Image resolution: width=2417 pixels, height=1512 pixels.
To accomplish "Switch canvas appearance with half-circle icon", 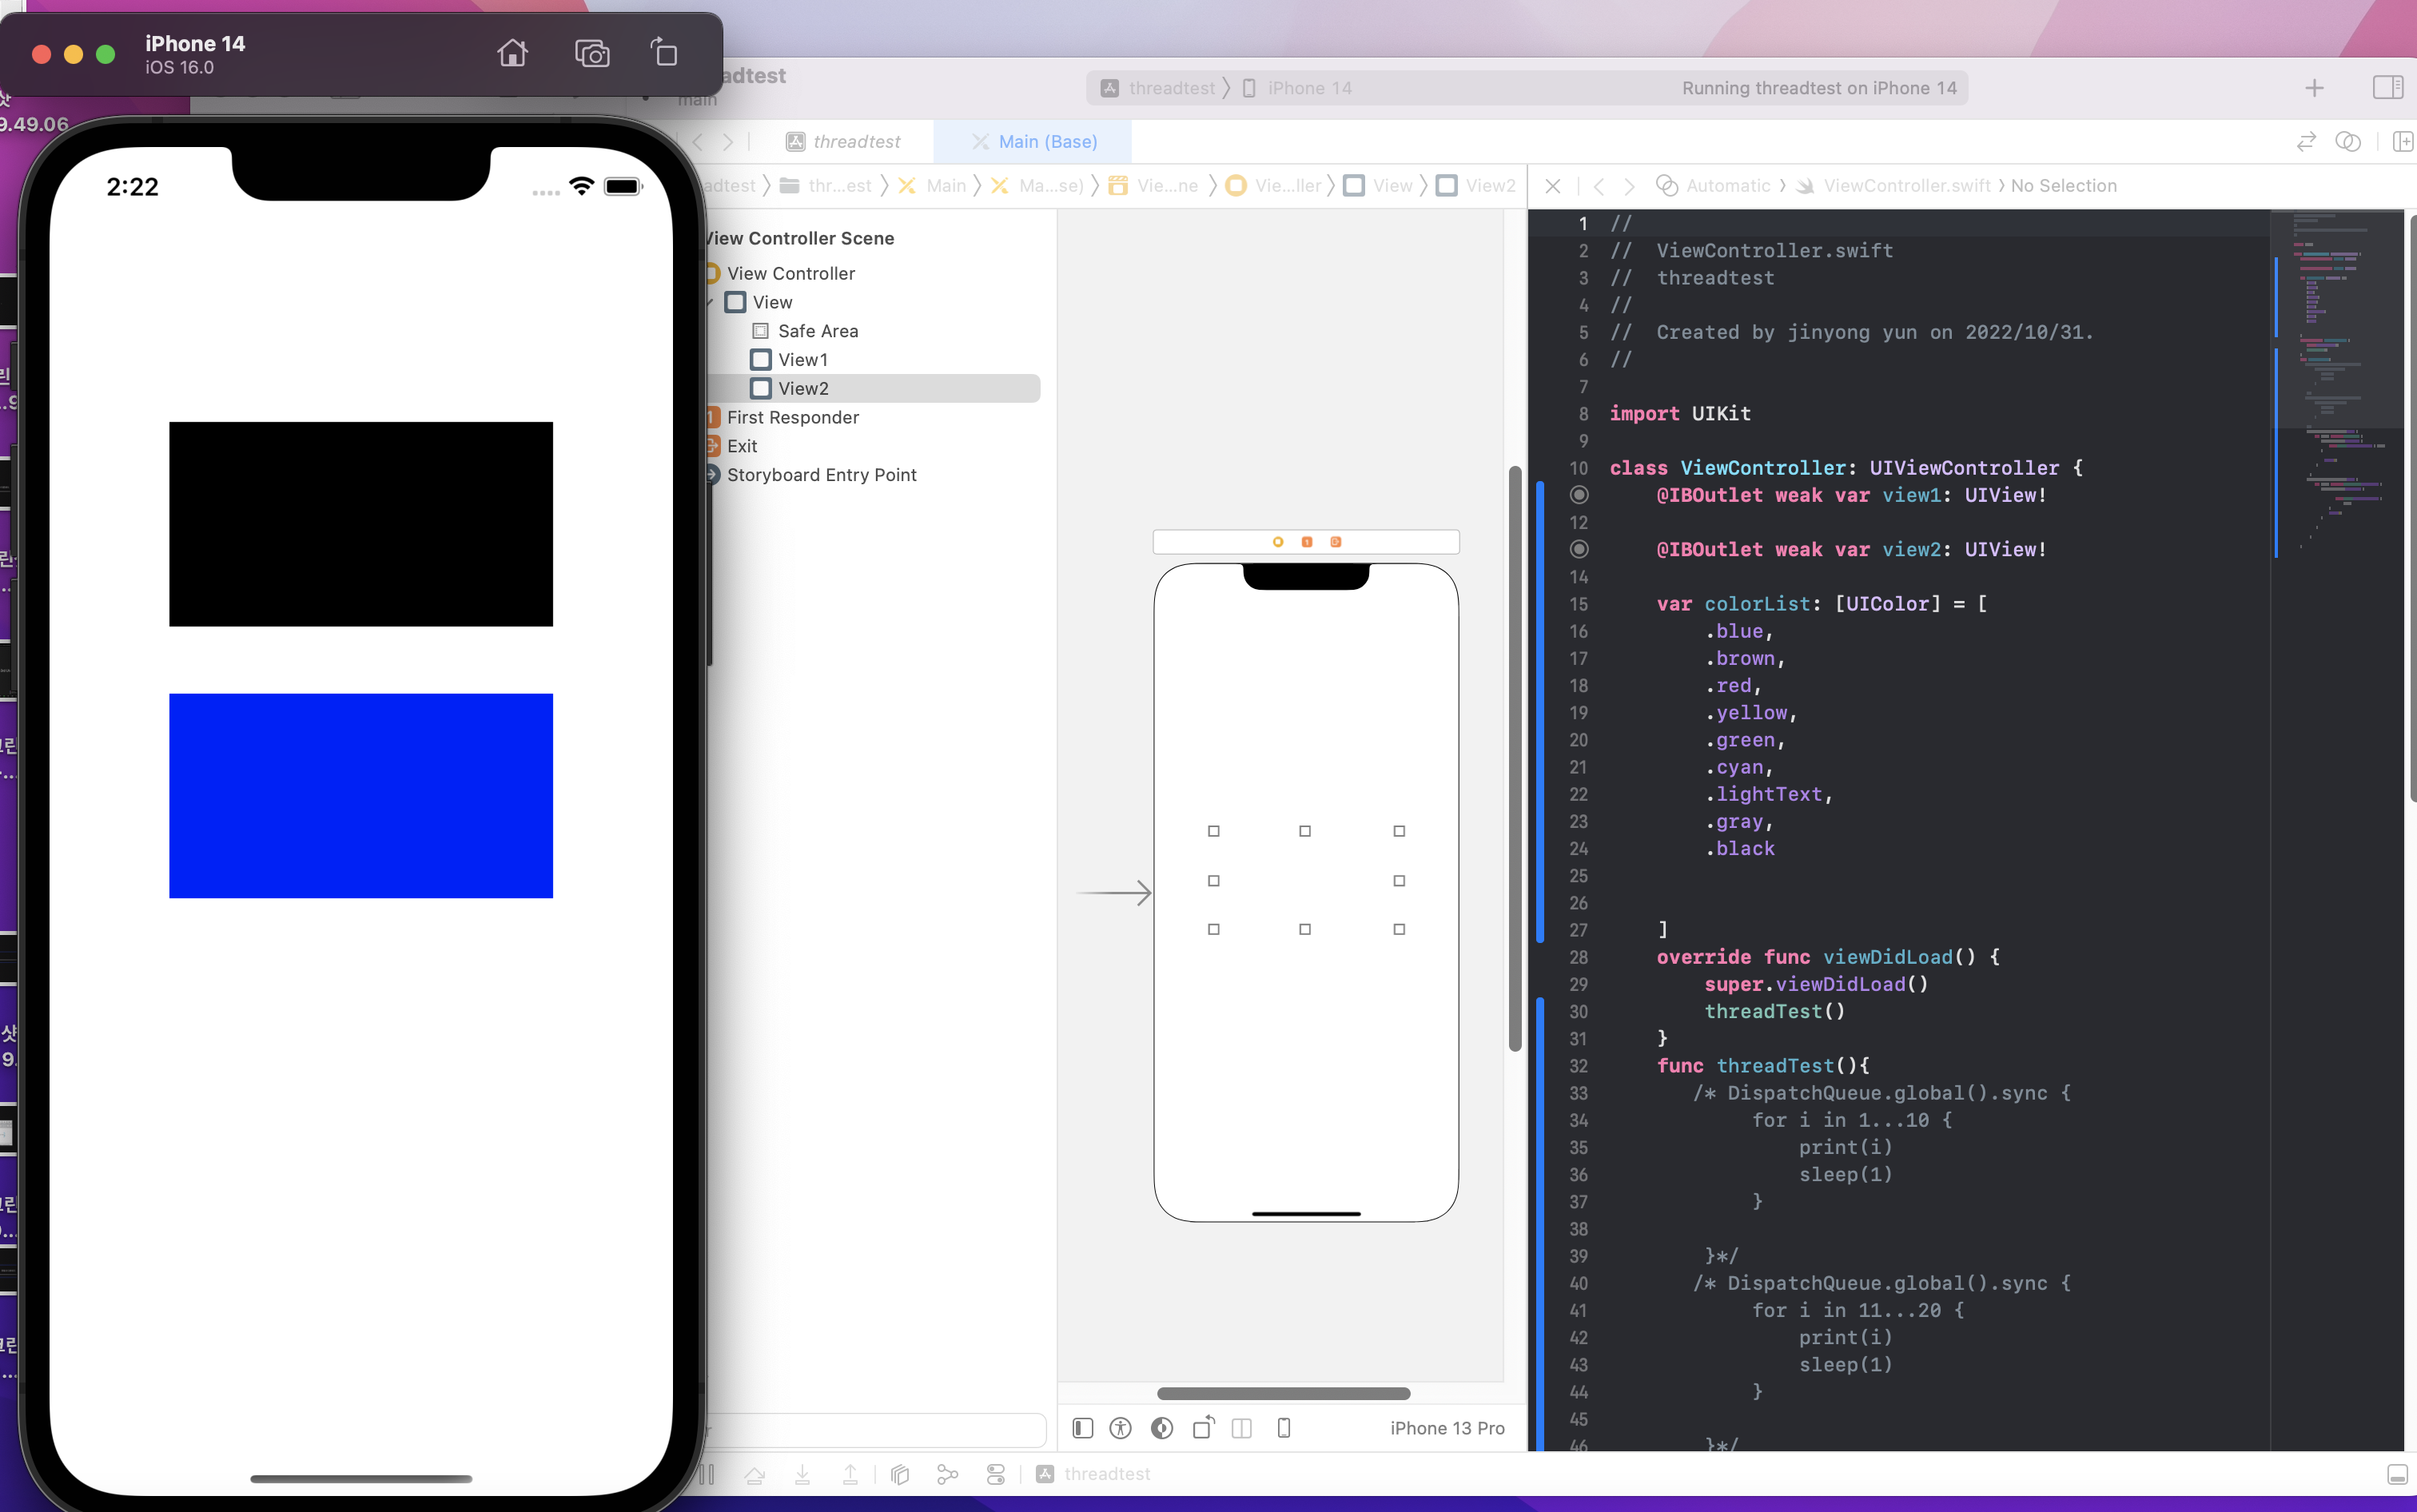I will pos(1161,1428).
